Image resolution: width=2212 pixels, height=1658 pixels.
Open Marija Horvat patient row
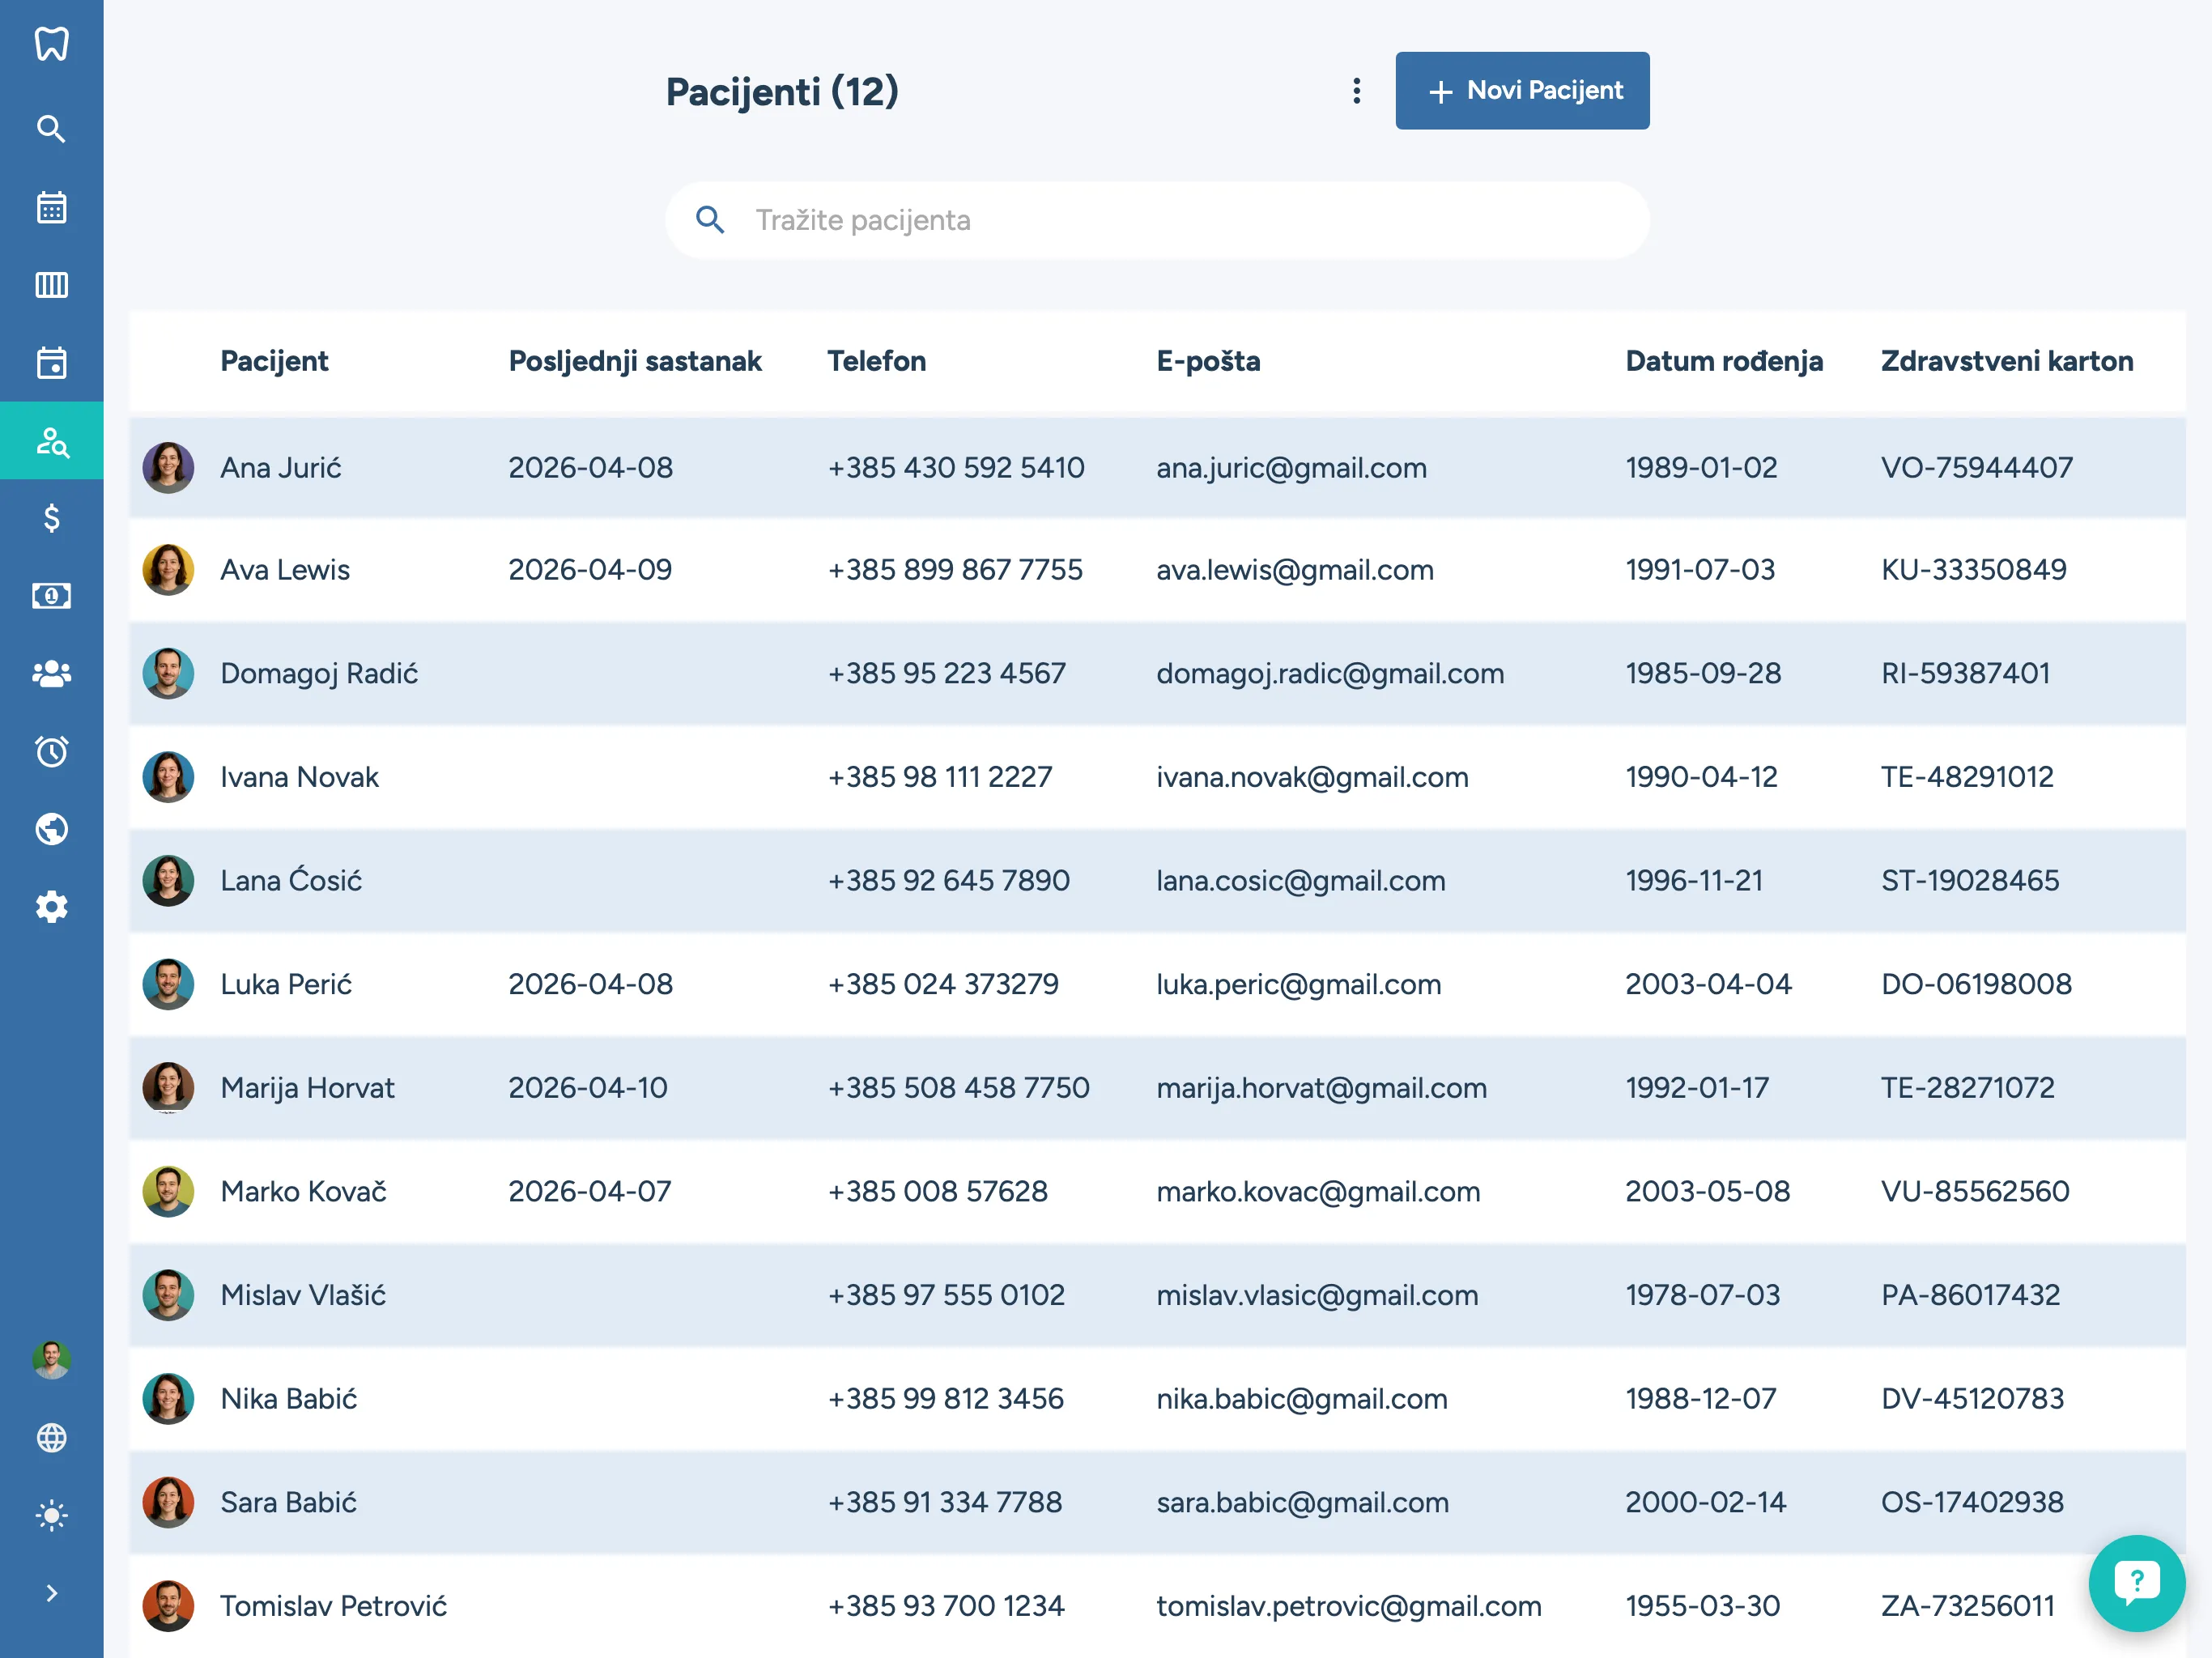[307, 1087]
